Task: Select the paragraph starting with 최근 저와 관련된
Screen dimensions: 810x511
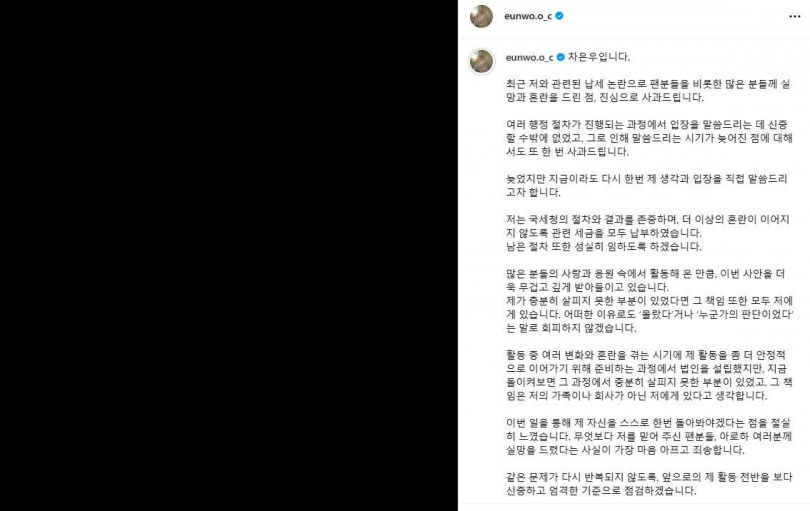Action: pos(648,90)
